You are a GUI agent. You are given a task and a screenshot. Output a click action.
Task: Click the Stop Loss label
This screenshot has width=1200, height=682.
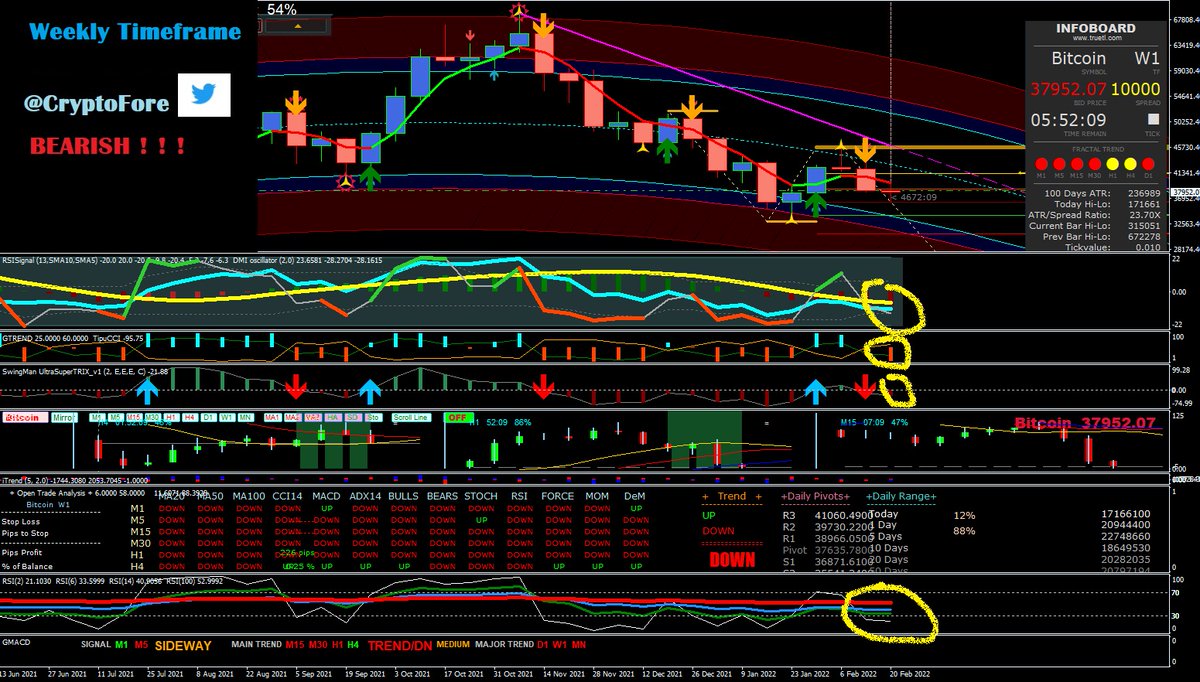coord(22,521)
